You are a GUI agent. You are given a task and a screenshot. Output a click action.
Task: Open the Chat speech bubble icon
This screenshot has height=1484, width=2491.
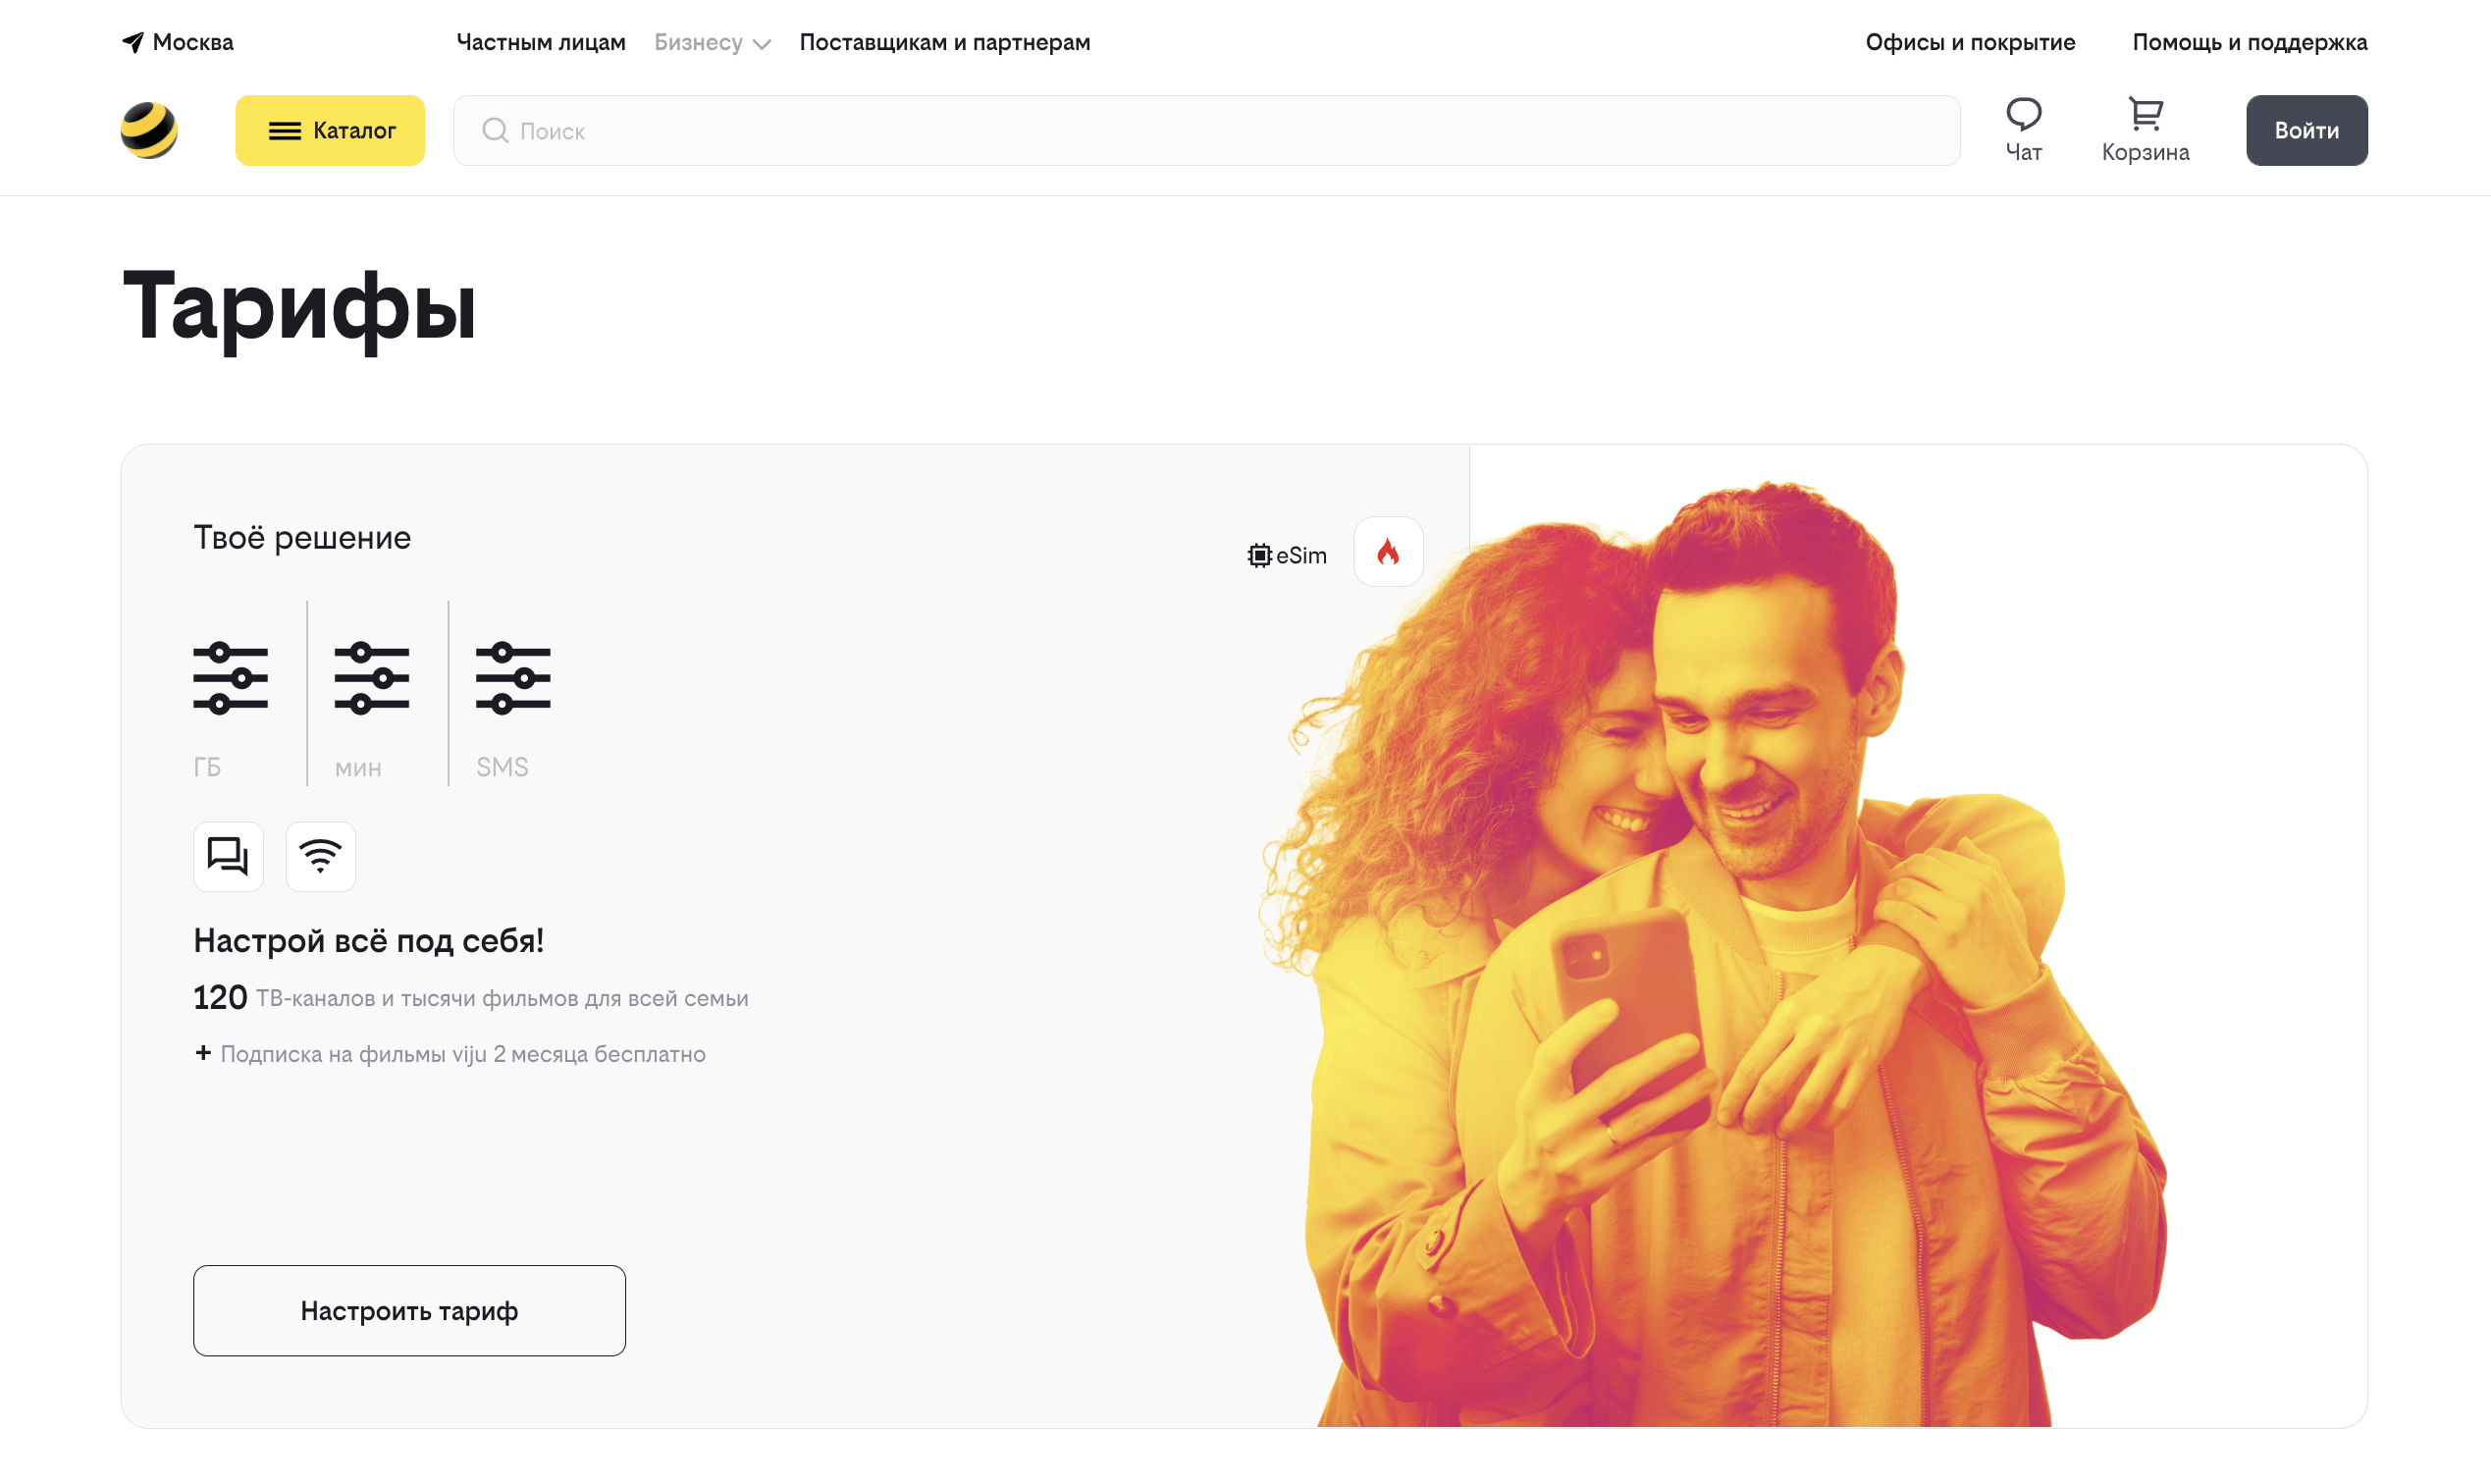pyautogui.click(x=2023, y=114)
